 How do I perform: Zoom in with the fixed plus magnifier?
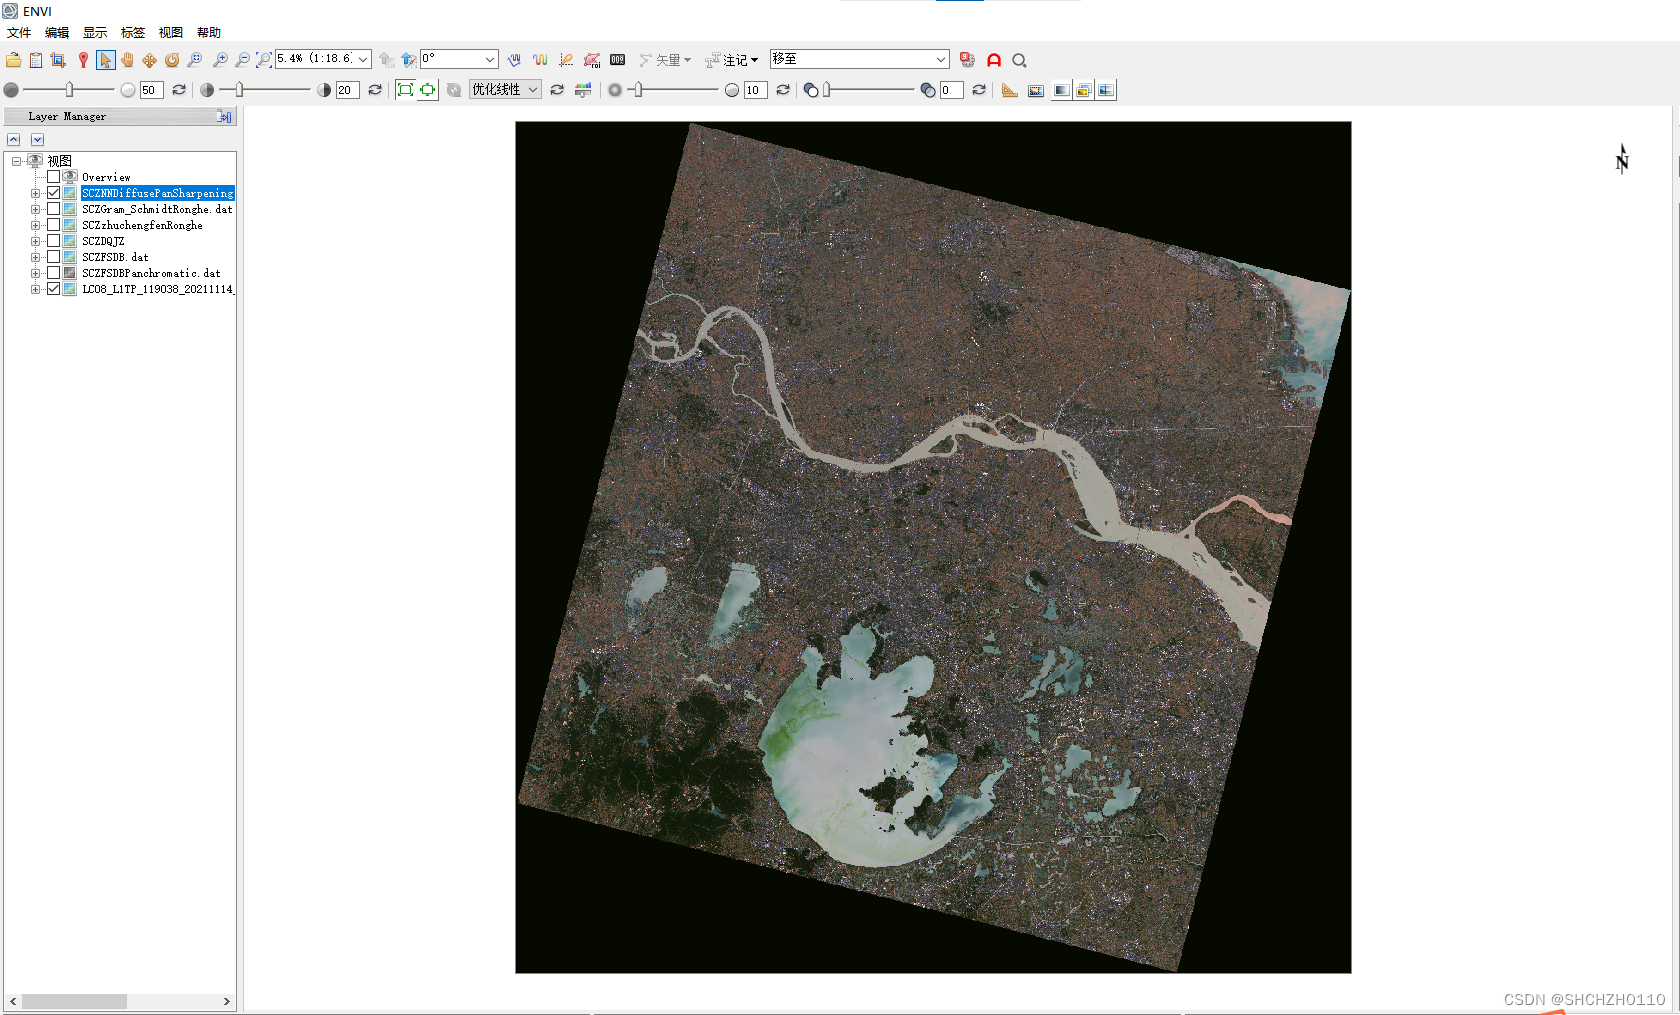pos(220,60)
